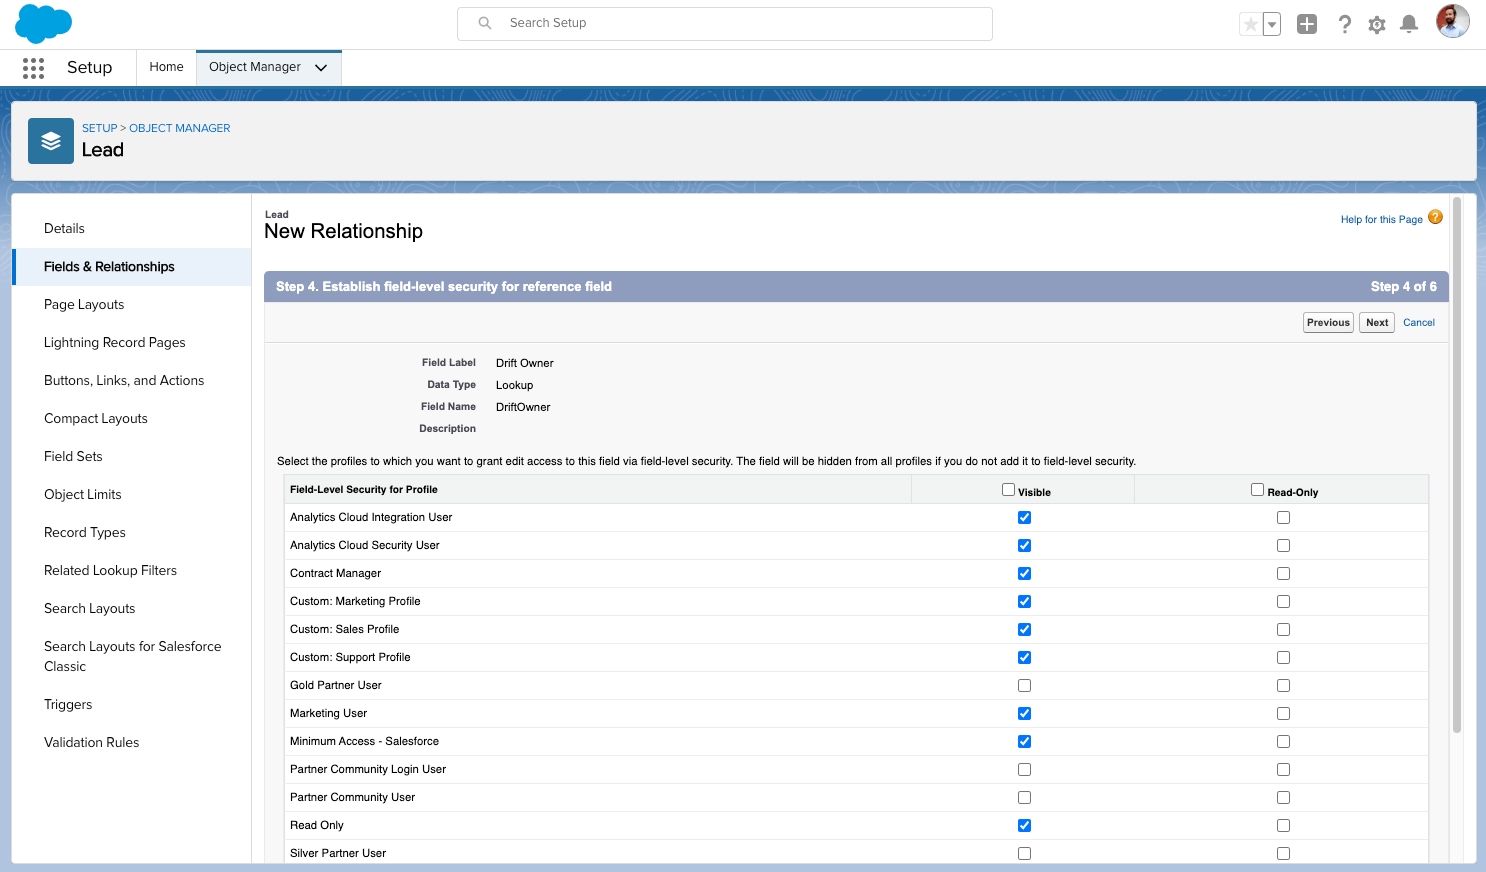
Task: Select Details in the sidebar
Action: (x=132, y=229)
